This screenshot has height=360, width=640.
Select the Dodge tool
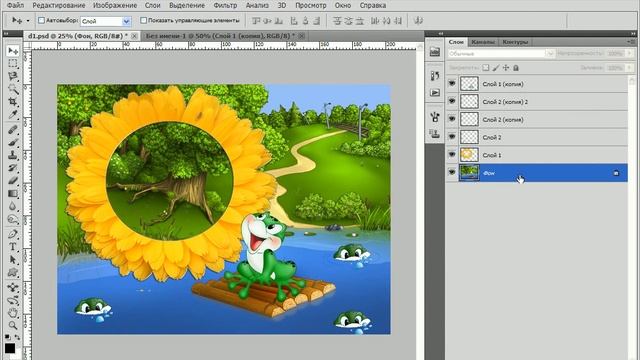(x=13, y=219)
